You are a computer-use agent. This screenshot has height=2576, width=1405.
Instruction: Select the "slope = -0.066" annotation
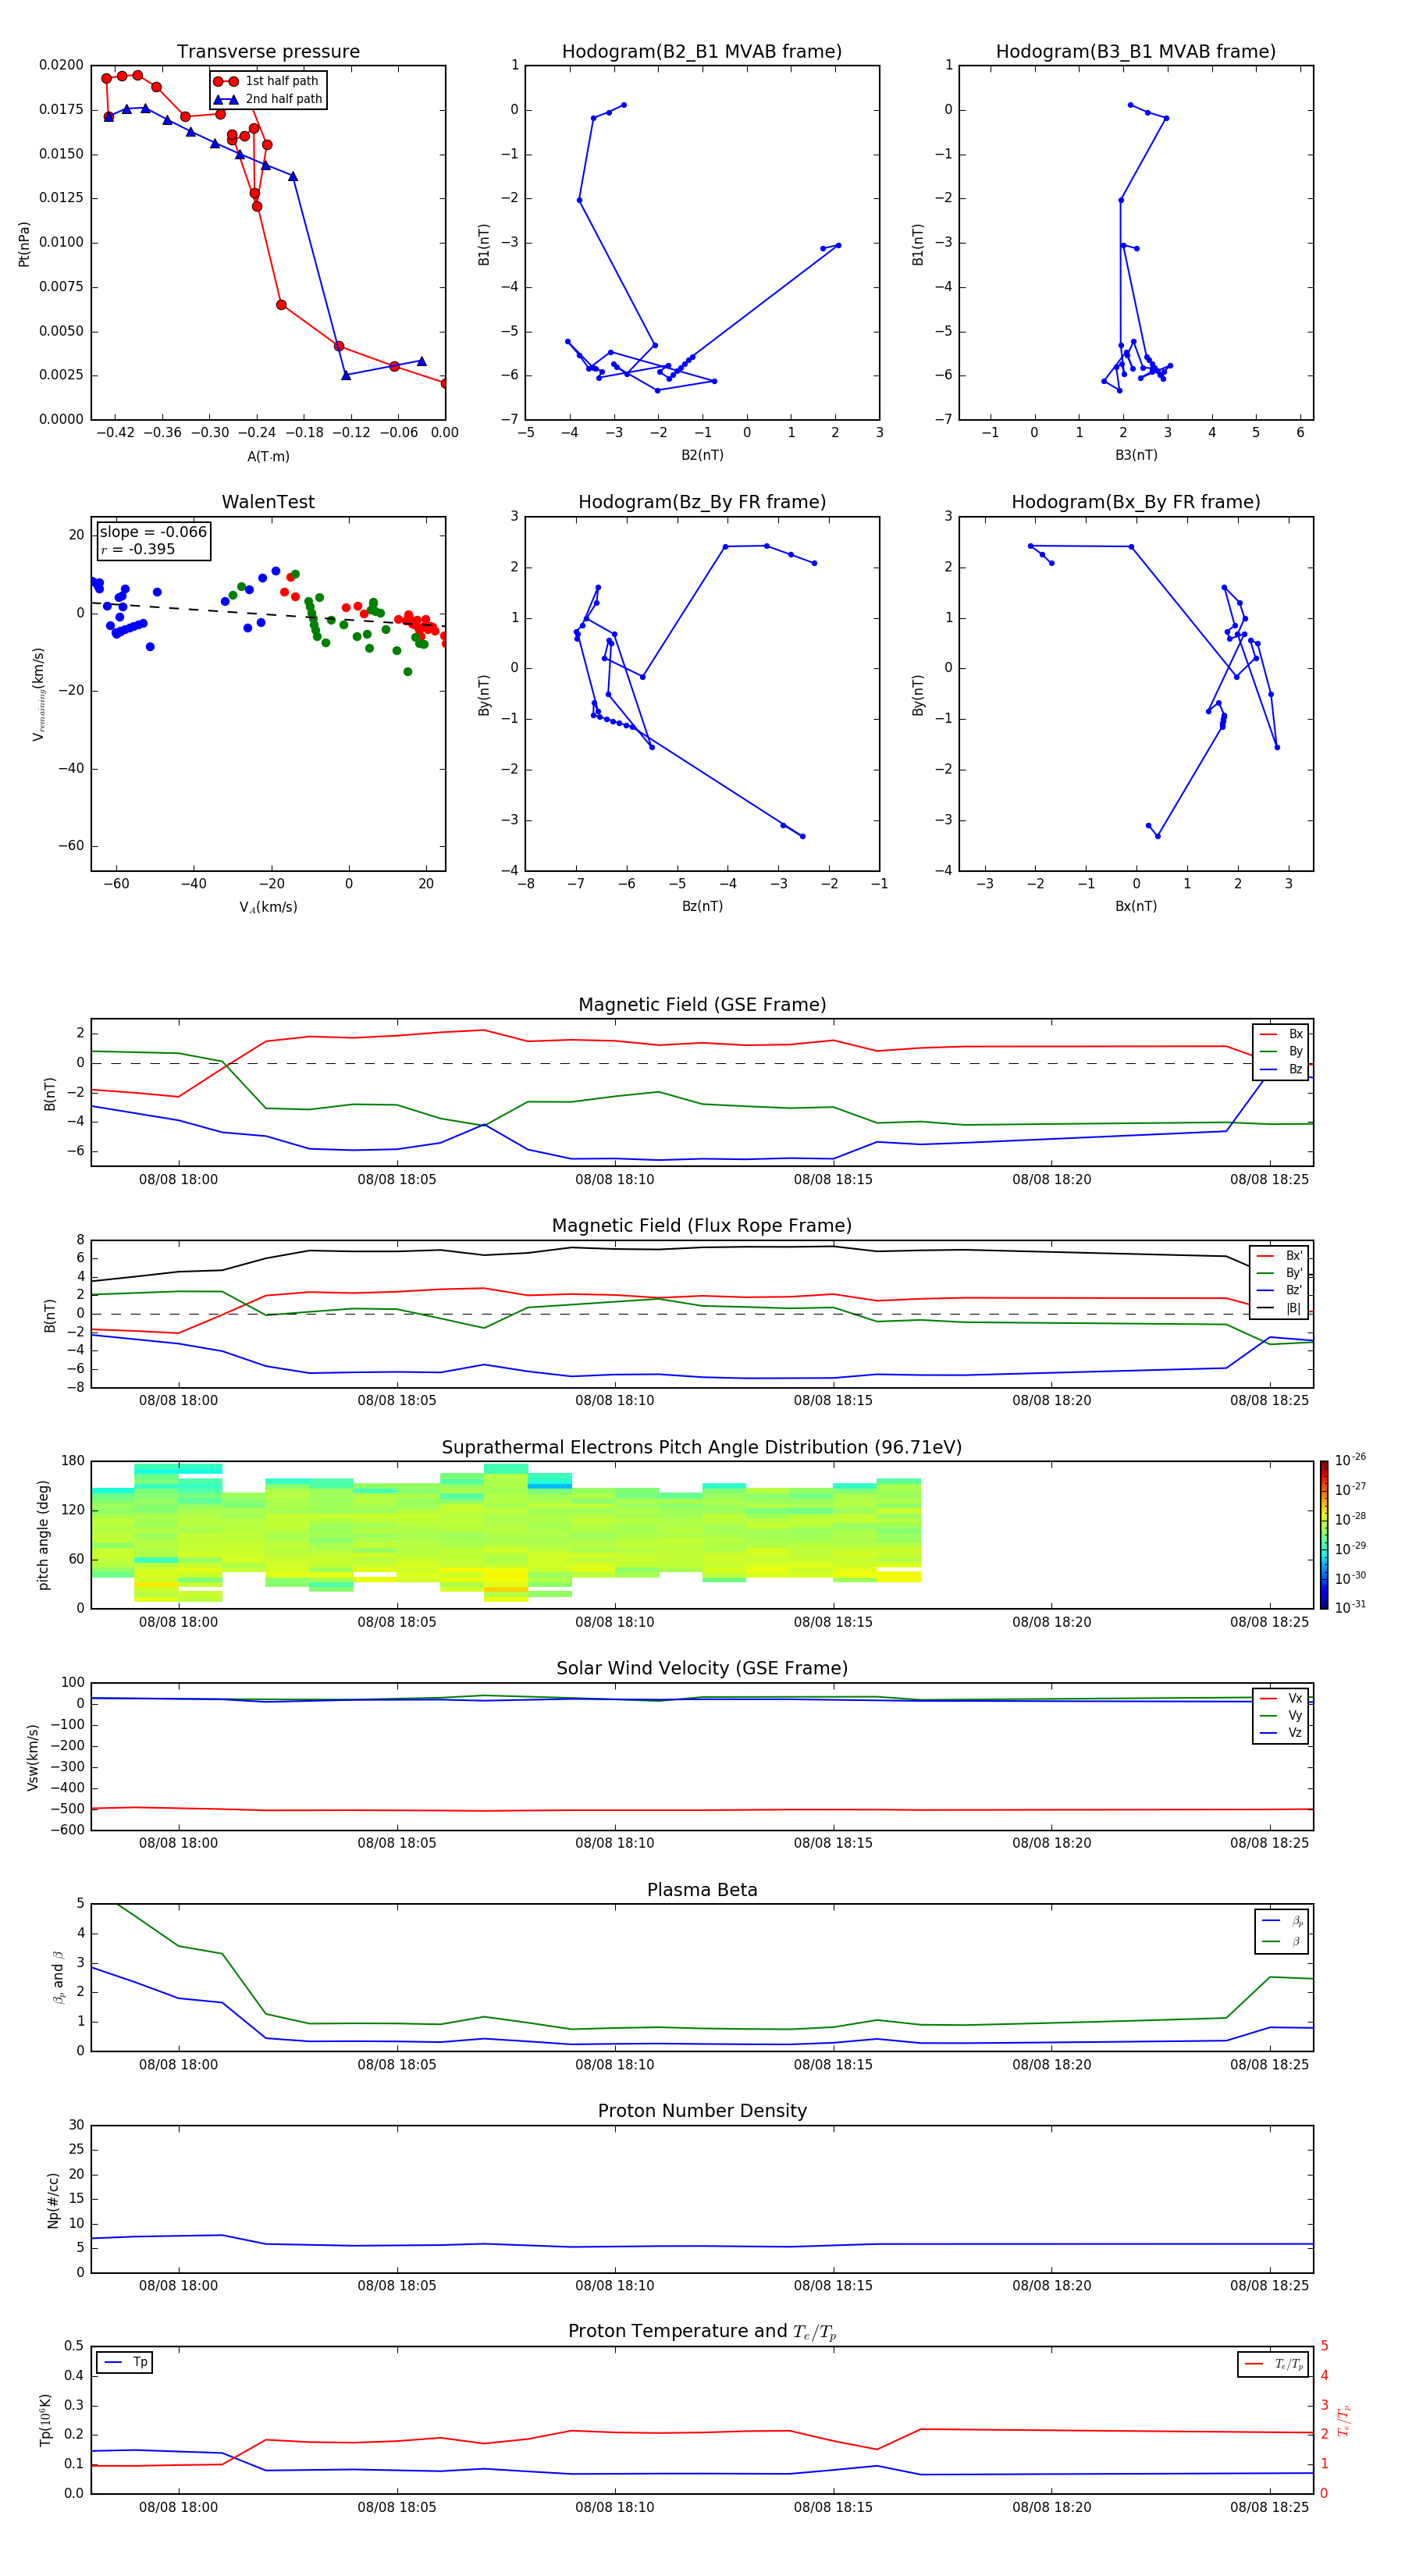pyautogui.click(x=153, y=532)
